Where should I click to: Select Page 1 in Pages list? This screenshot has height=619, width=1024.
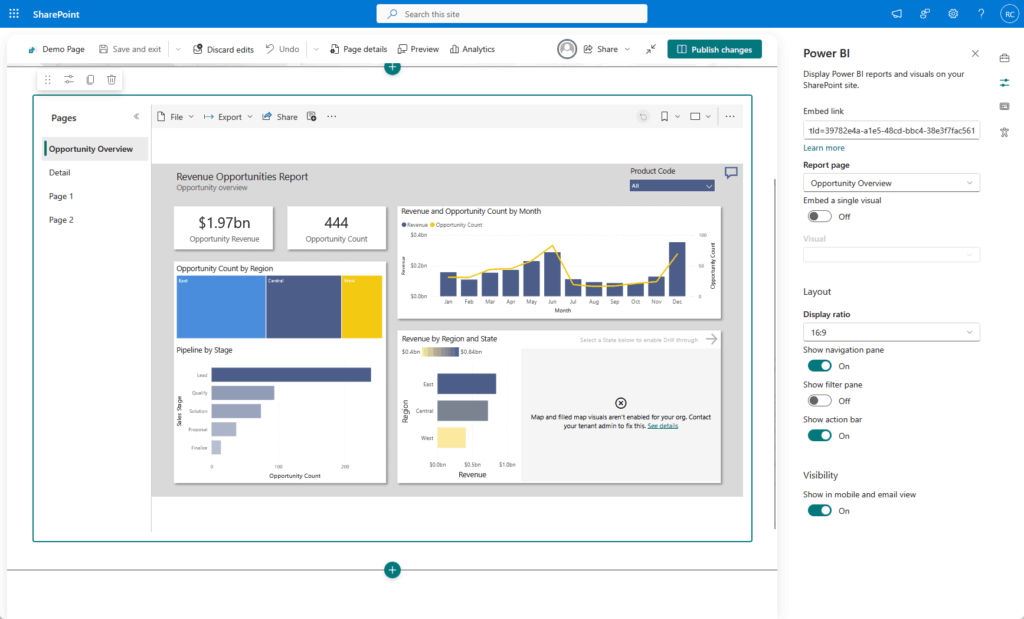61,196
